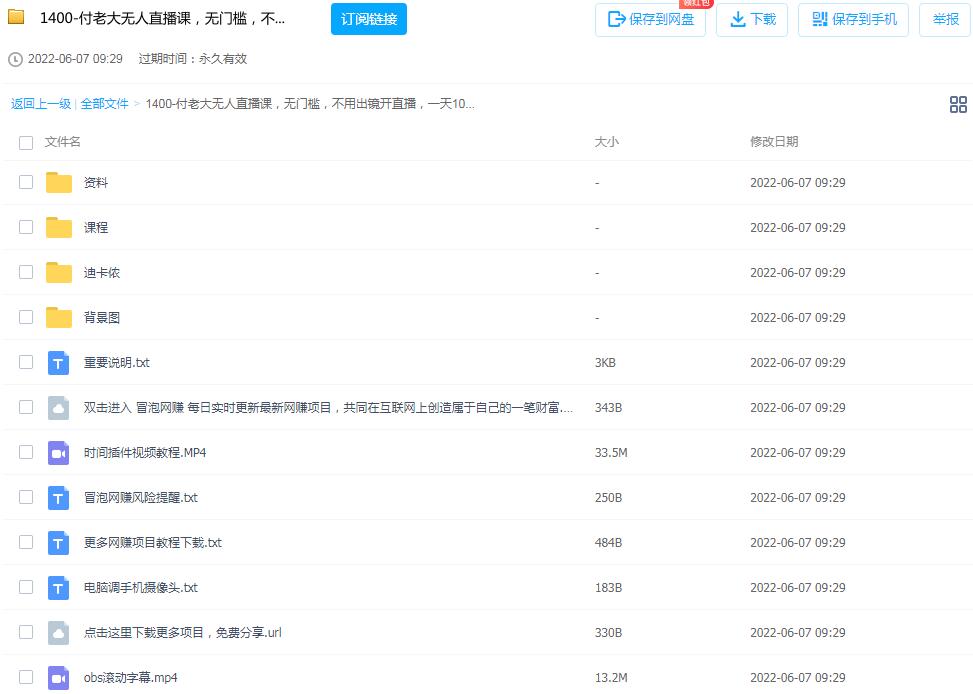The image size is (973, 694).
Task: Open file 更多网赚项目教程下载.txt
Action: (153, 543)
